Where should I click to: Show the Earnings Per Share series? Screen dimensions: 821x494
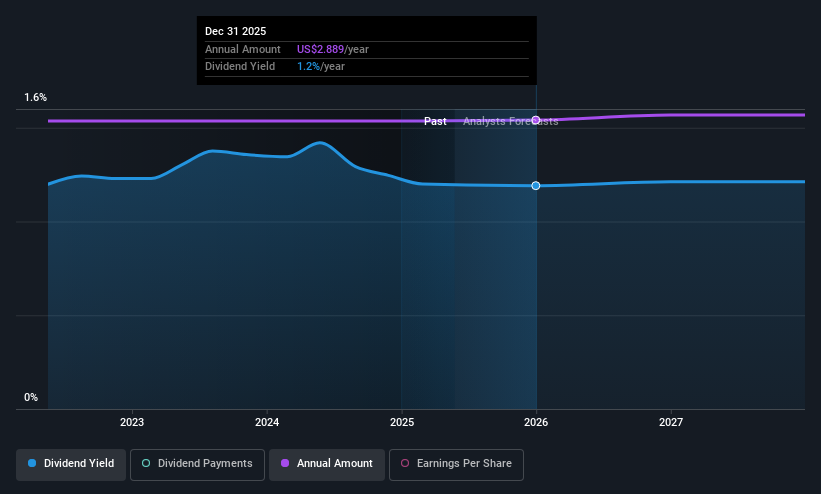click(x=456, y=465)
